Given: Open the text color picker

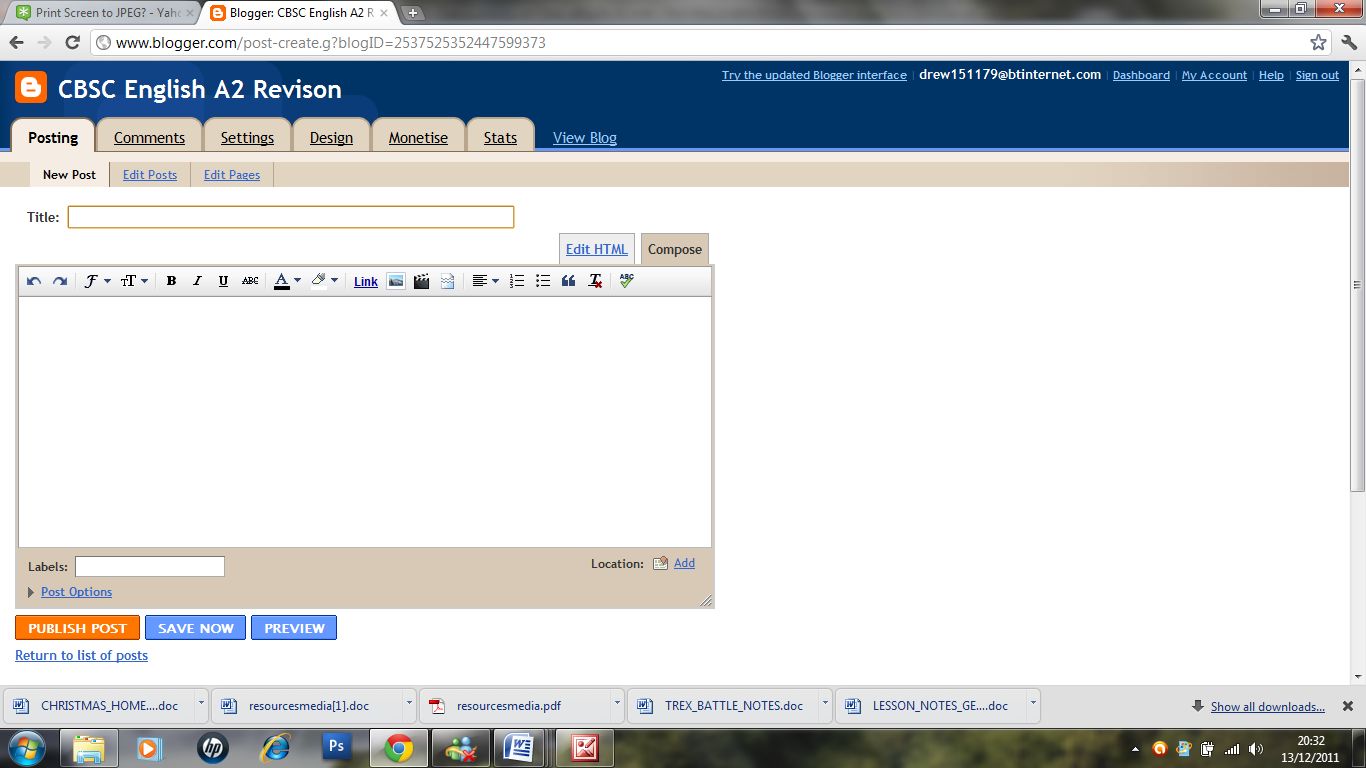Looking at the screenshot, I should 287,281.
